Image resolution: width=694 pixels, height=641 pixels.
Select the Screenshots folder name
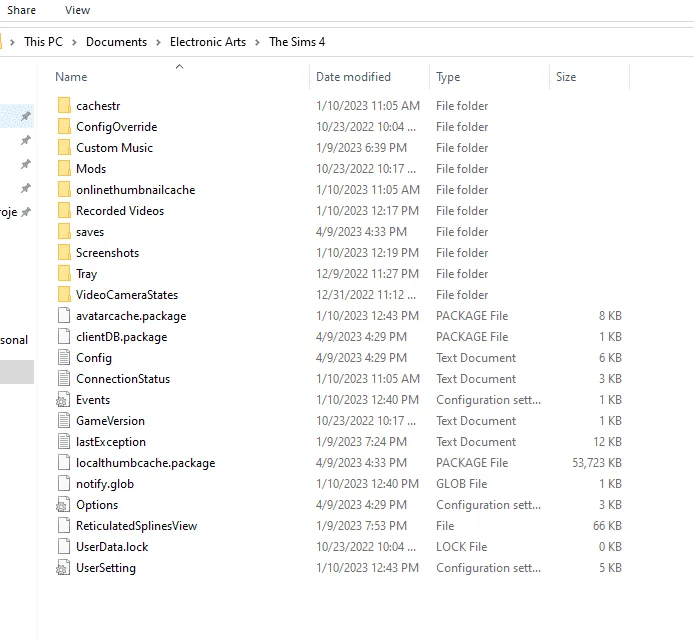108,253
